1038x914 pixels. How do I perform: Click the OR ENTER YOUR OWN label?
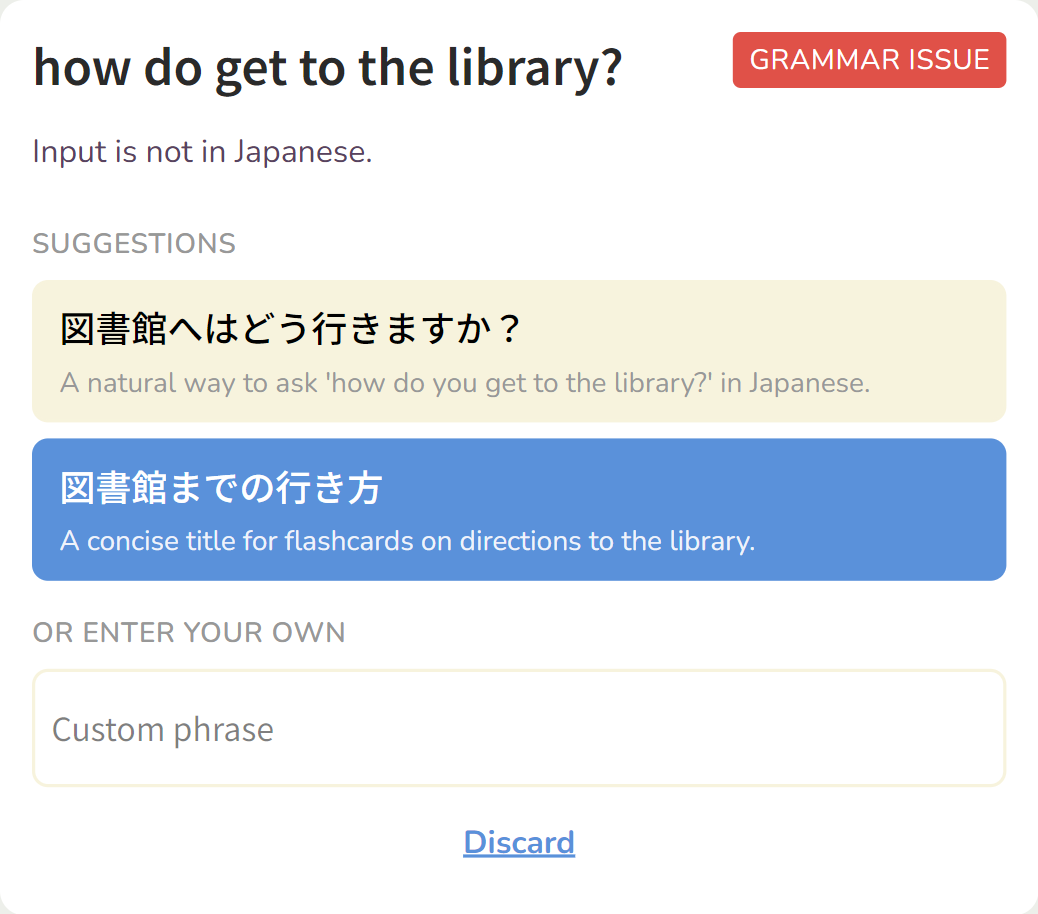[189, 633]
